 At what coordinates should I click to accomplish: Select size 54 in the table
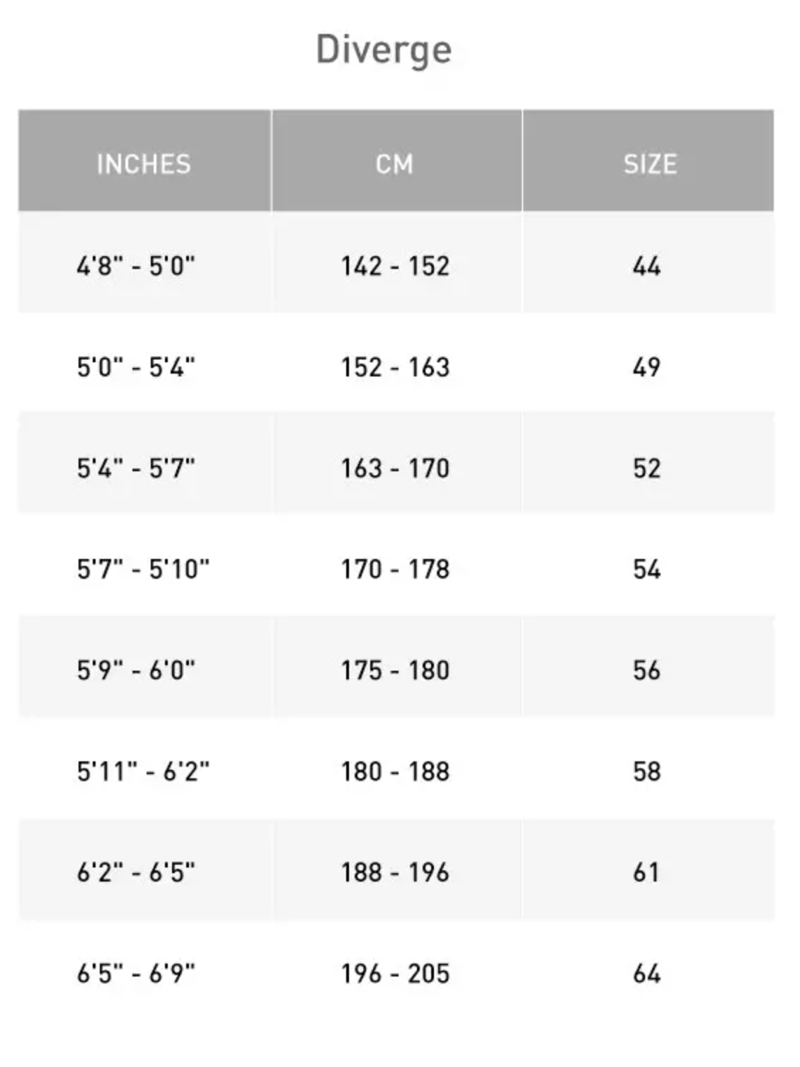click(647, 570)
